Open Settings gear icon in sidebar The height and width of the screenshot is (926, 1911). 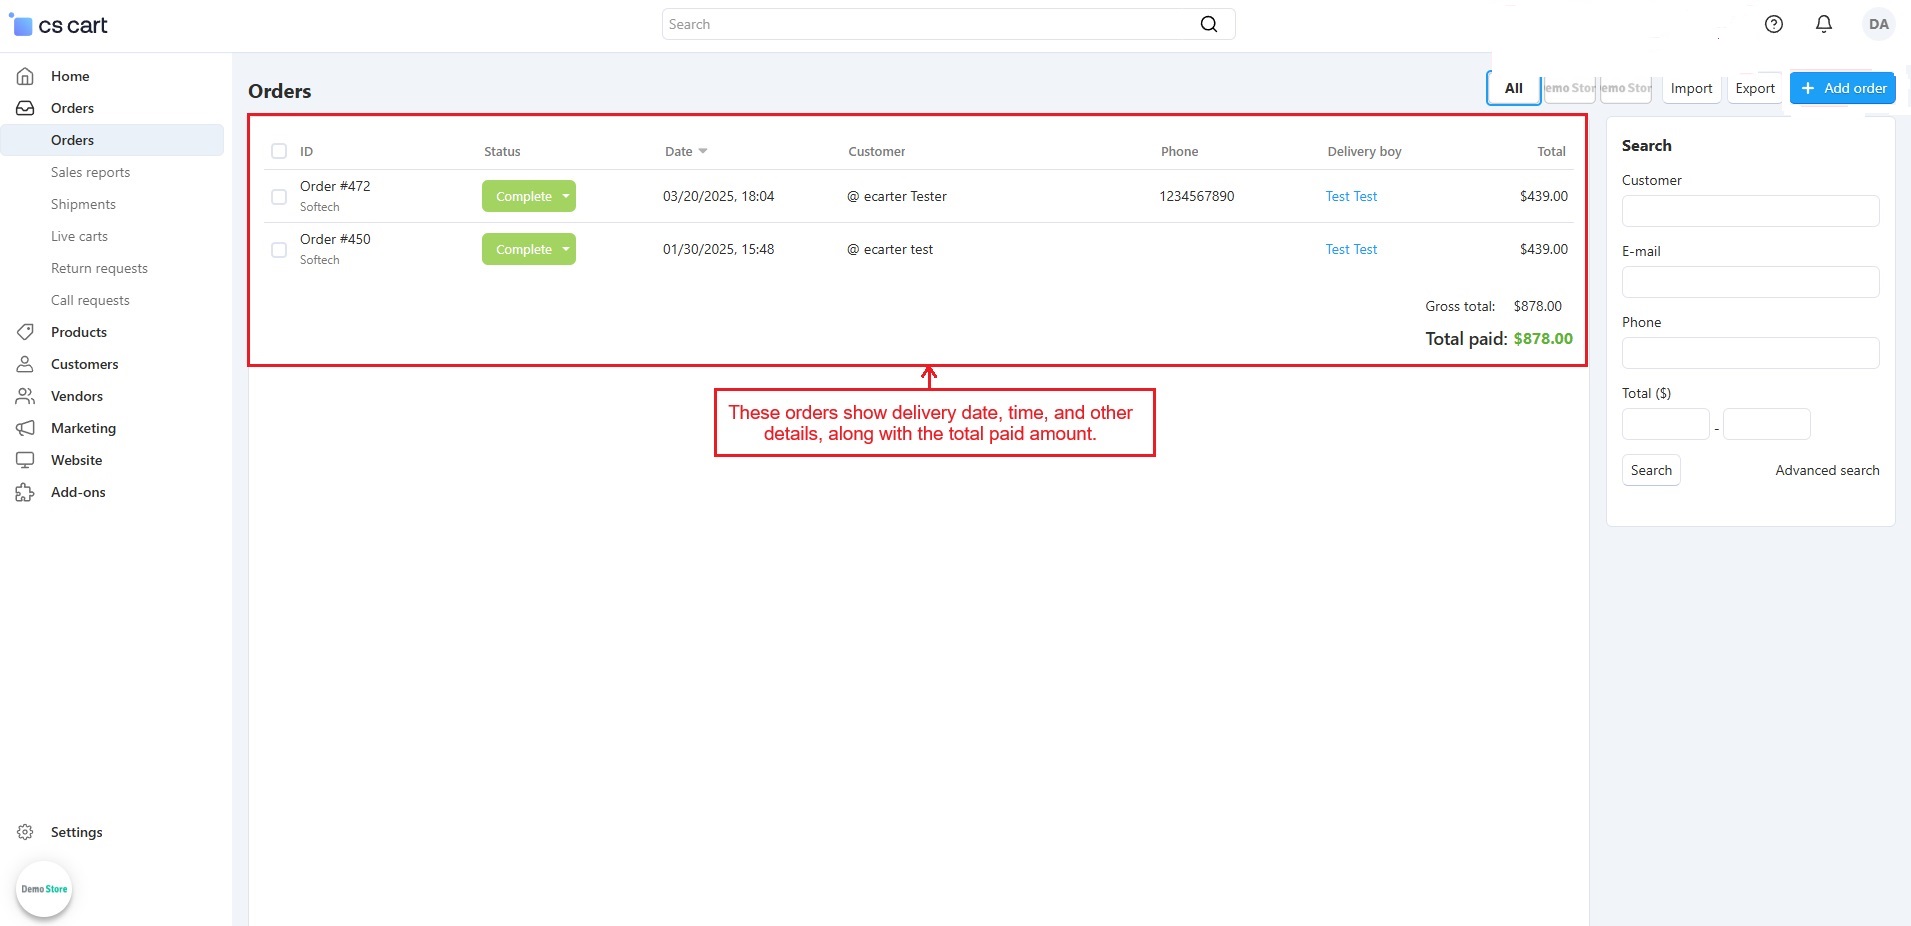26,832
